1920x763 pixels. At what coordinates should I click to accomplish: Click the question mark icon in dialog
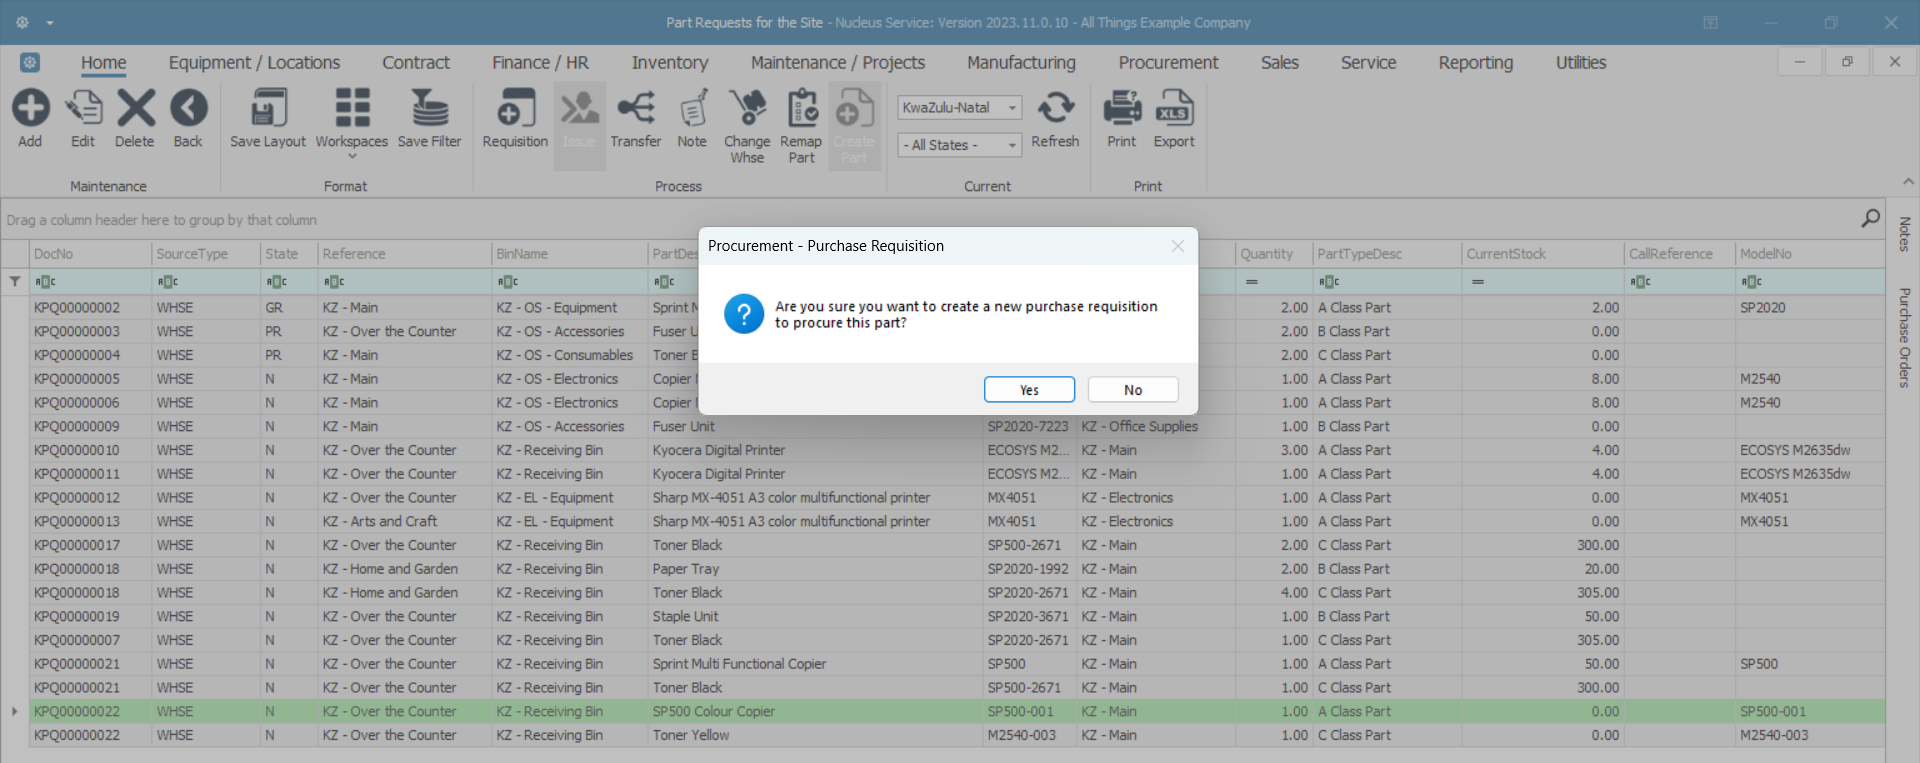coord(744,314)
